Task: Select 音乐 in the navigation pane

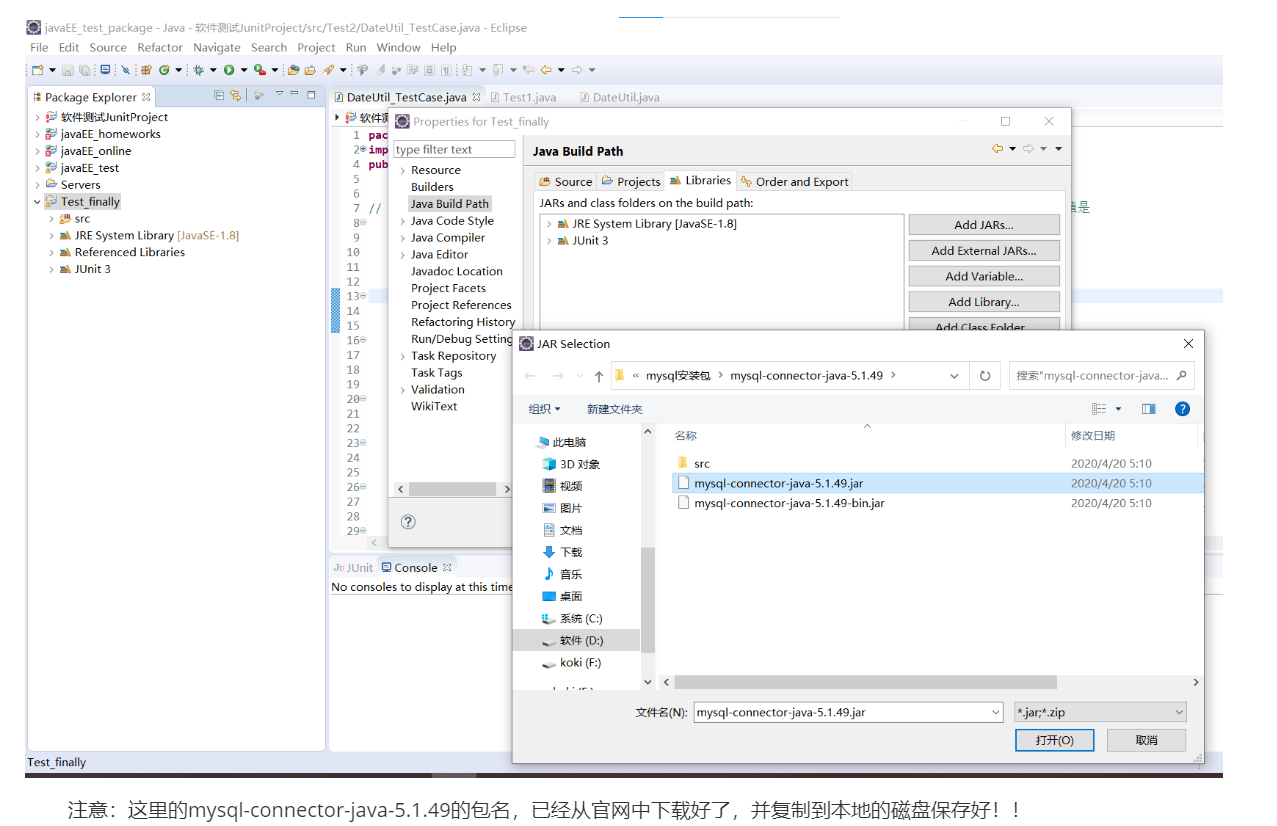Action: [562, 574]
